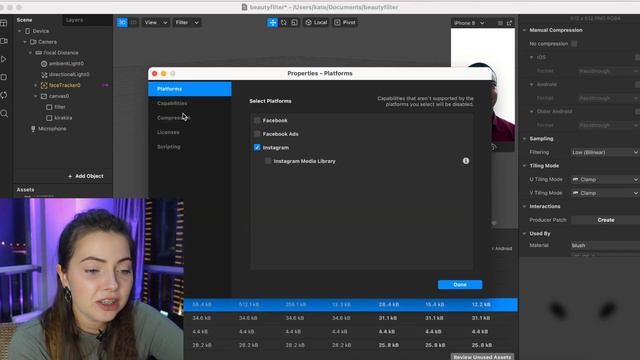
Task: Select the rotate manipulator tool
Action: 284,22
